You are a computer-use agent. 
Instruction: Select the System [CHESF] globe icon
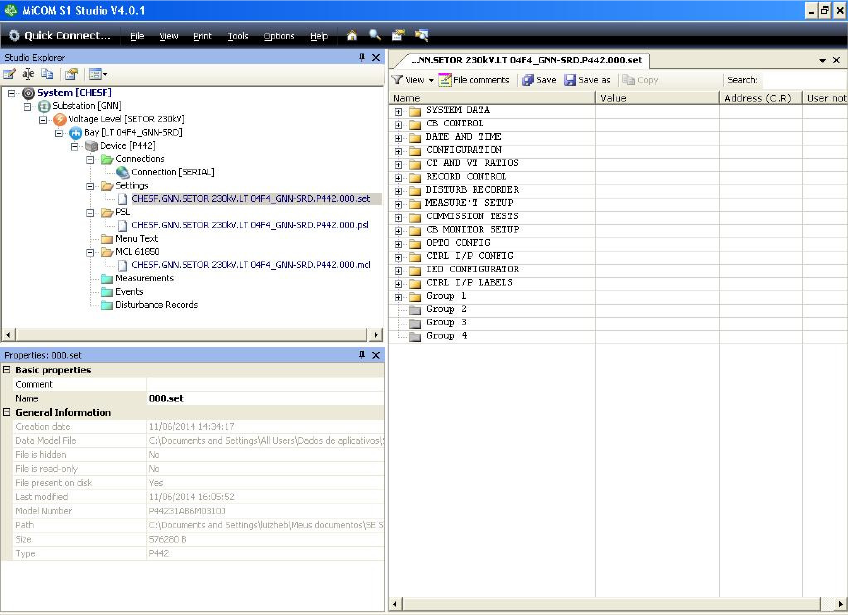[28, 93]
